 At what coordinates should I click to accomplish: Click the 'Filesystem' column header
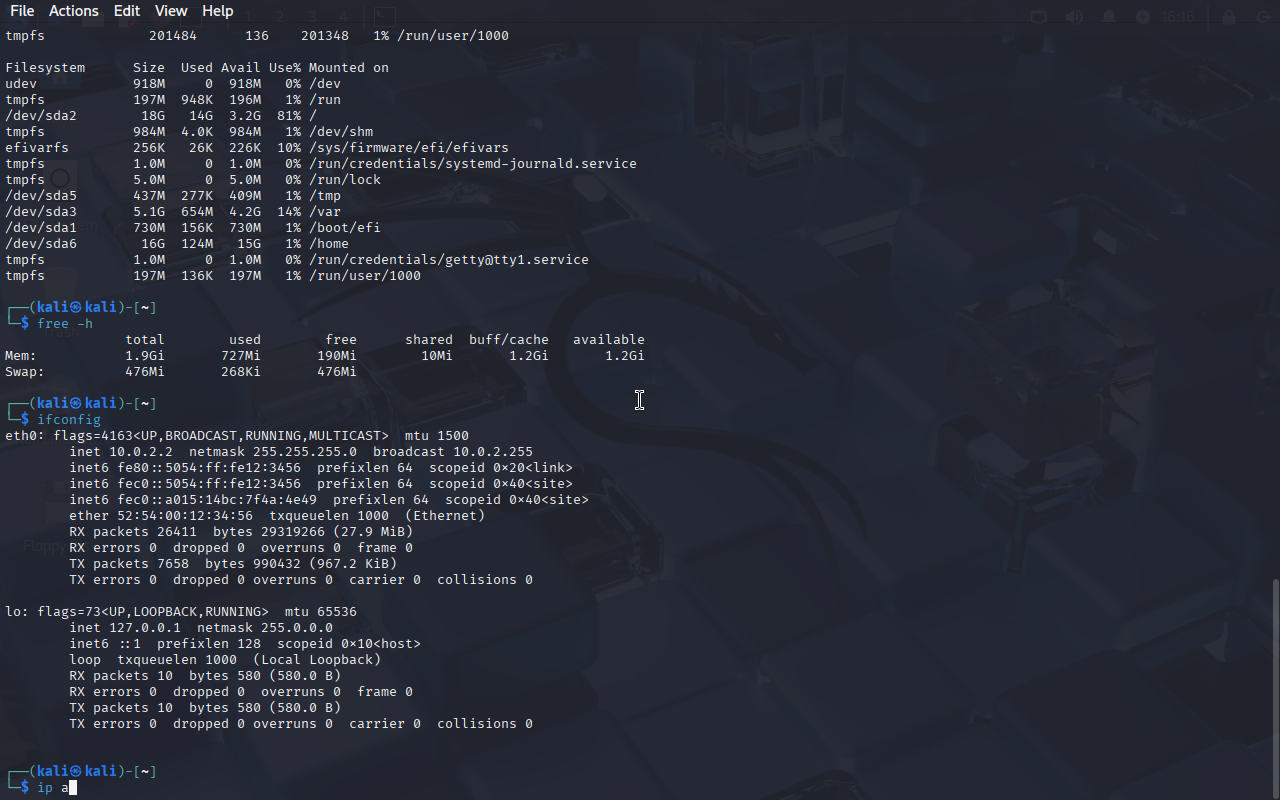pos(45,68)
